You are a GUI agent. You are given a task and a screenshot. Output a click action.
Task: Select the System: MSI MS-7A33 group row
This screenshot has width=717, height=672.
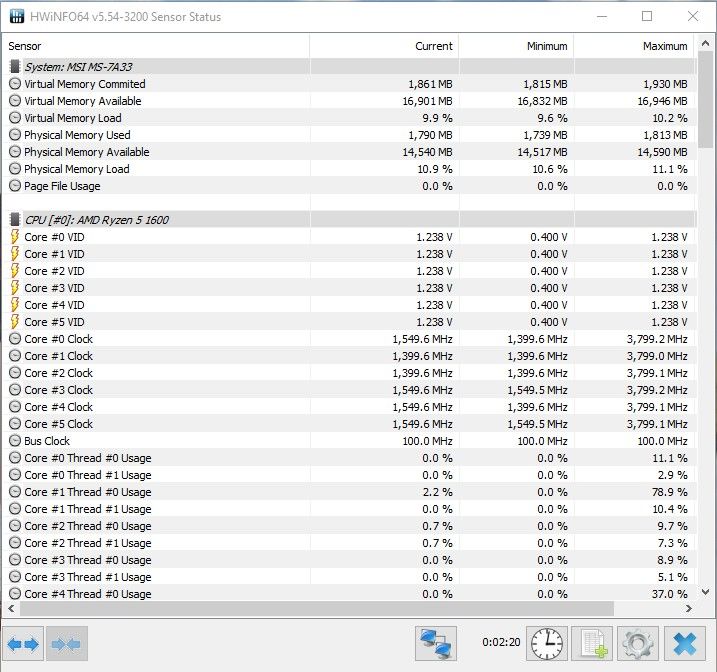(x=350, y=67)
